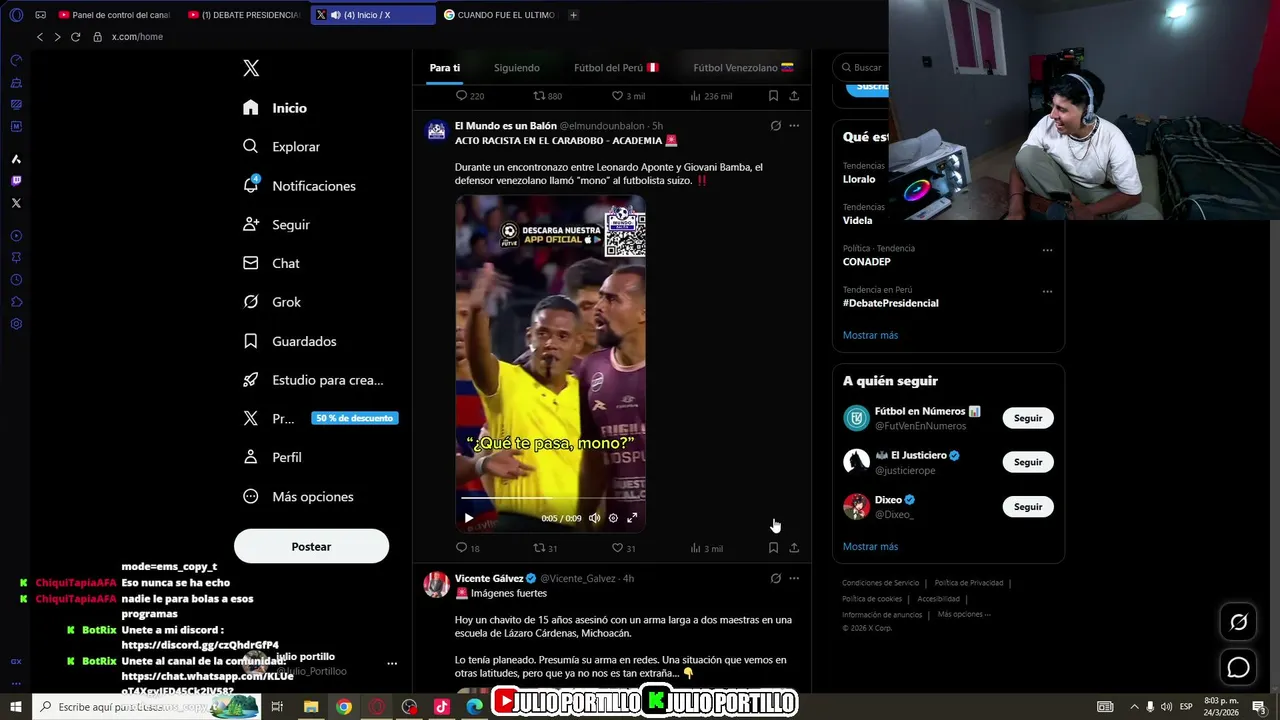
Task: Like the El Mundo es un Balón post
Action: click(x=623, y=548)
